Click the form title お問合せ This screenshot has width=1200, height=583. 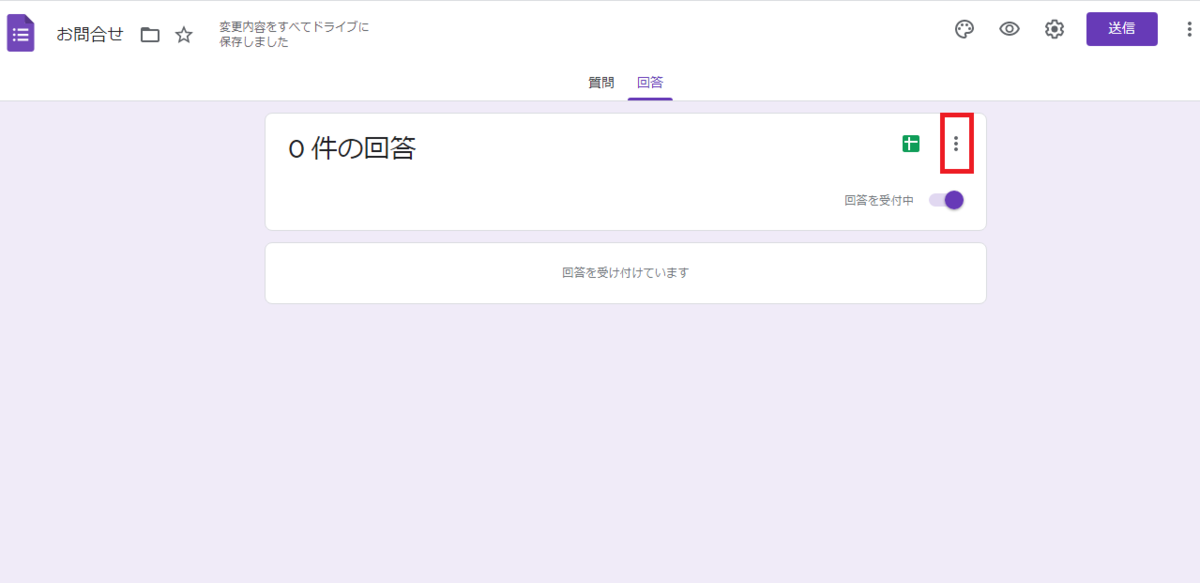(x=90, y=35)
